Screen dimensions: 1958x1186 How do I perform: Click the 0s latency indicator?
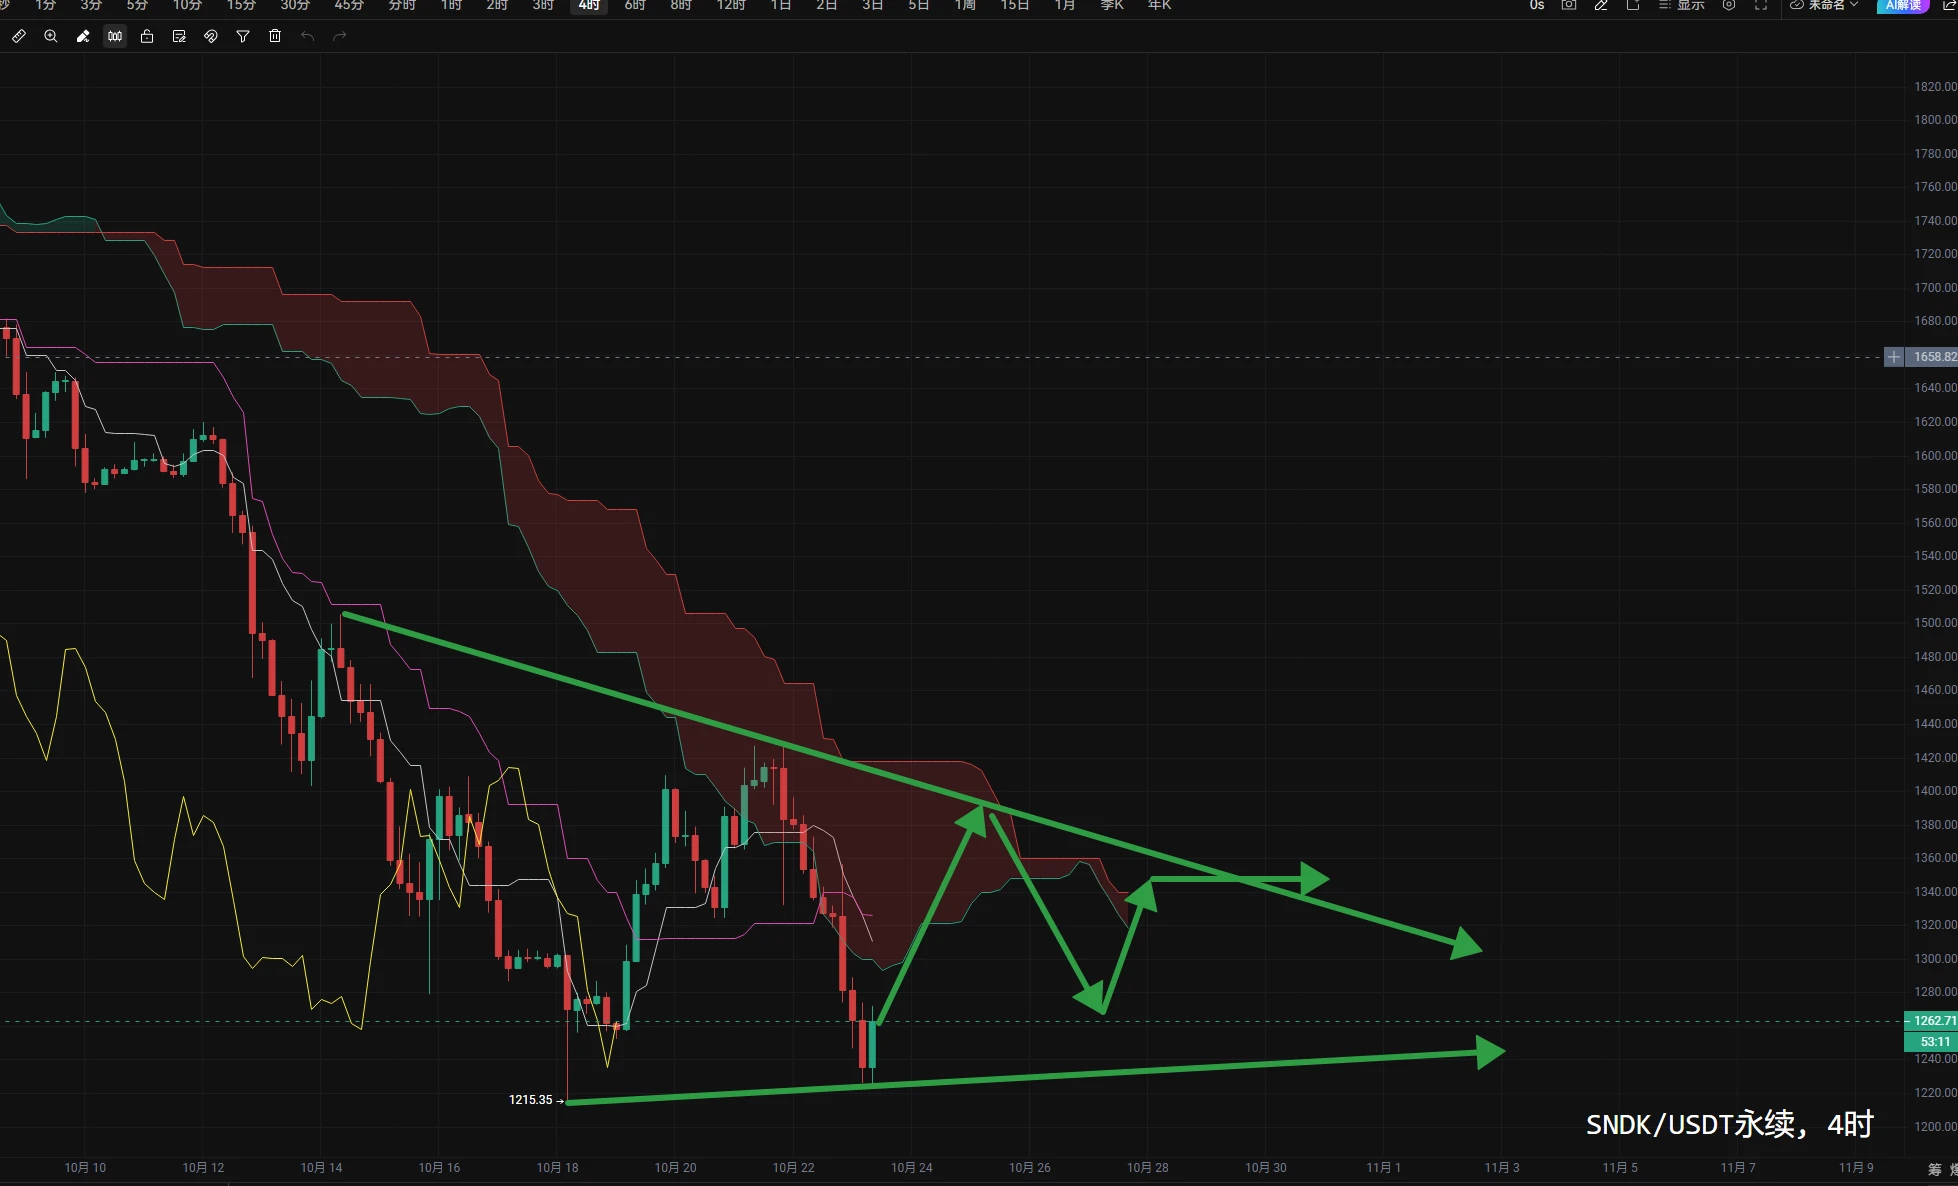tap(1537, 5)
